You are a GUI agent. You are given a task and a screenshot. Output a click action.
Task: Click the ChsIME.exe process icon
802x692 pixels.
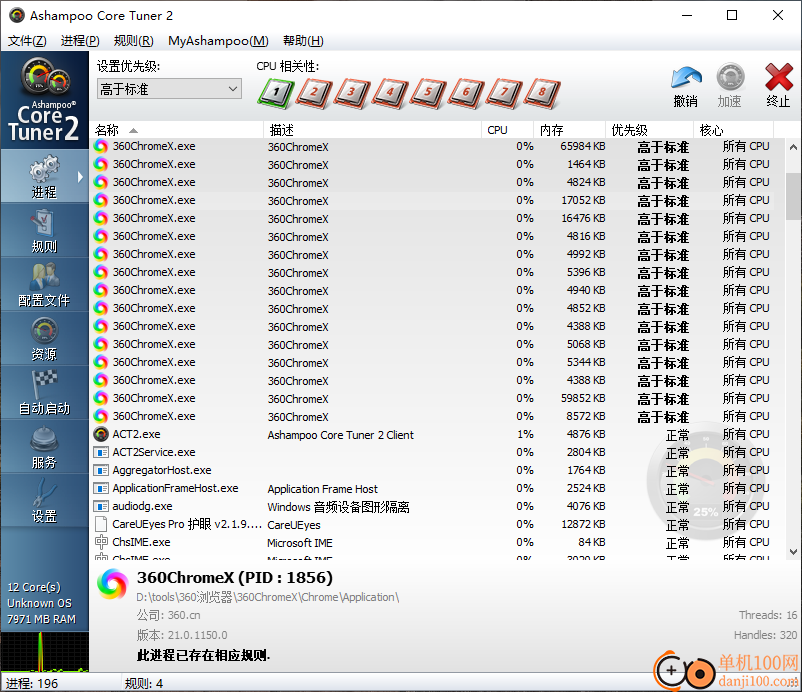click(x=101, y=542)
